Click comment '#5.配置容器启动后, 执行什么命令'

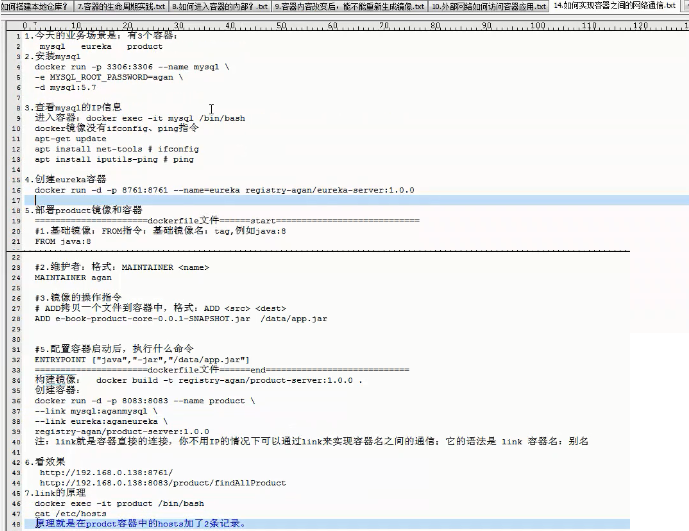pos(114,349)
